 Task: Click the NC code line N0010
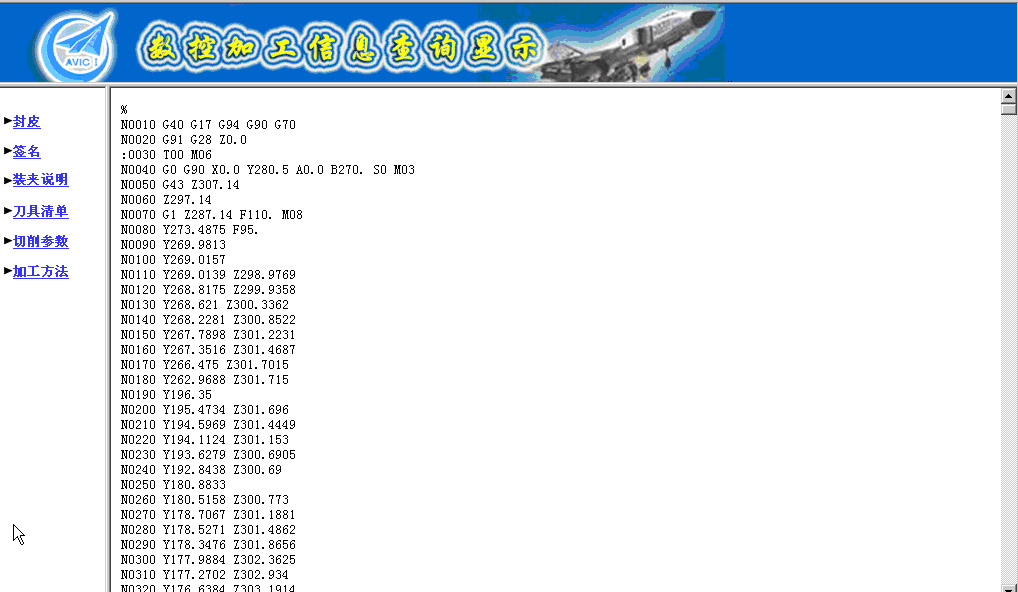208,125
